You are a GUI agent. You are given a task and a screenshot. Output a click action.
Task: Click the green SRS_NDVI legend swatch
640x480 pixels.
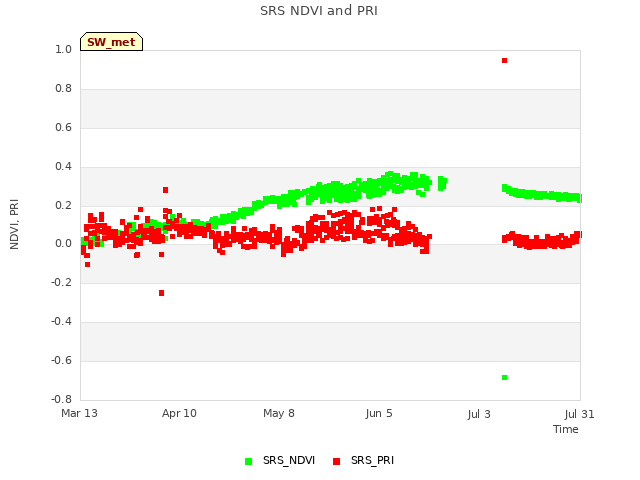pos(249,461)
